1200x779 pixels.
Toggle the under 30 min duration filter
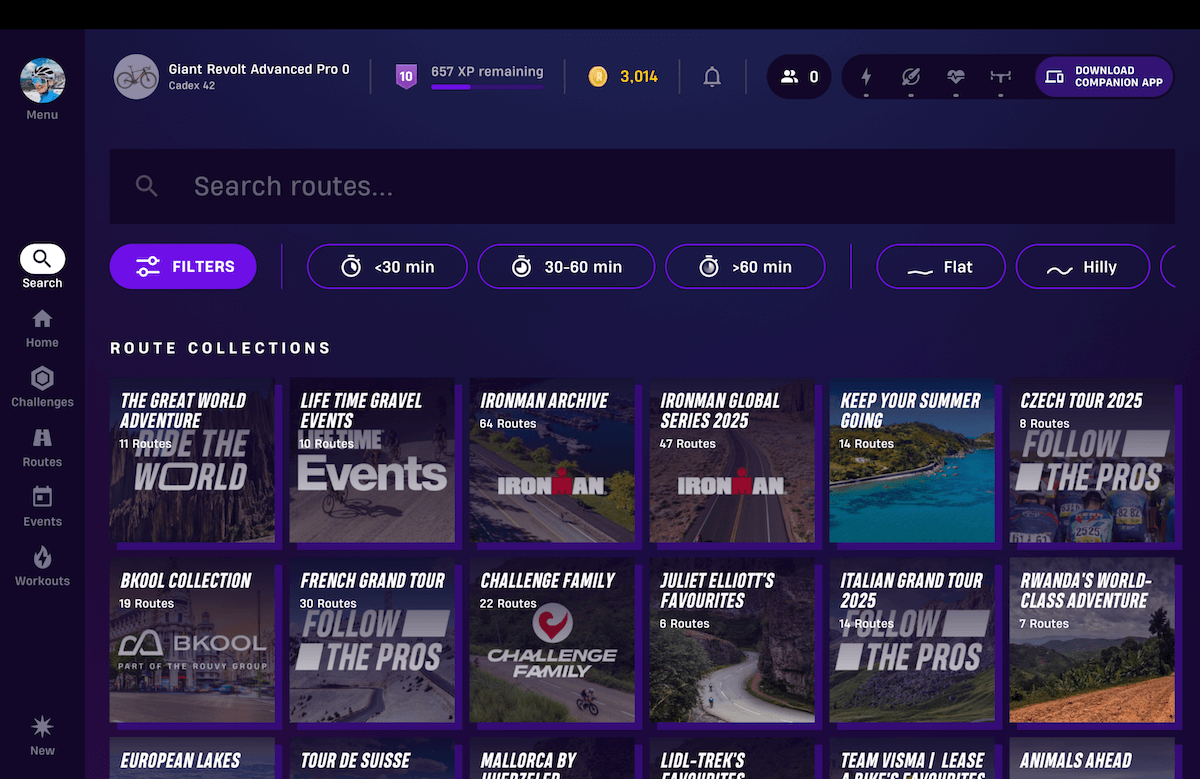[387, 267]
